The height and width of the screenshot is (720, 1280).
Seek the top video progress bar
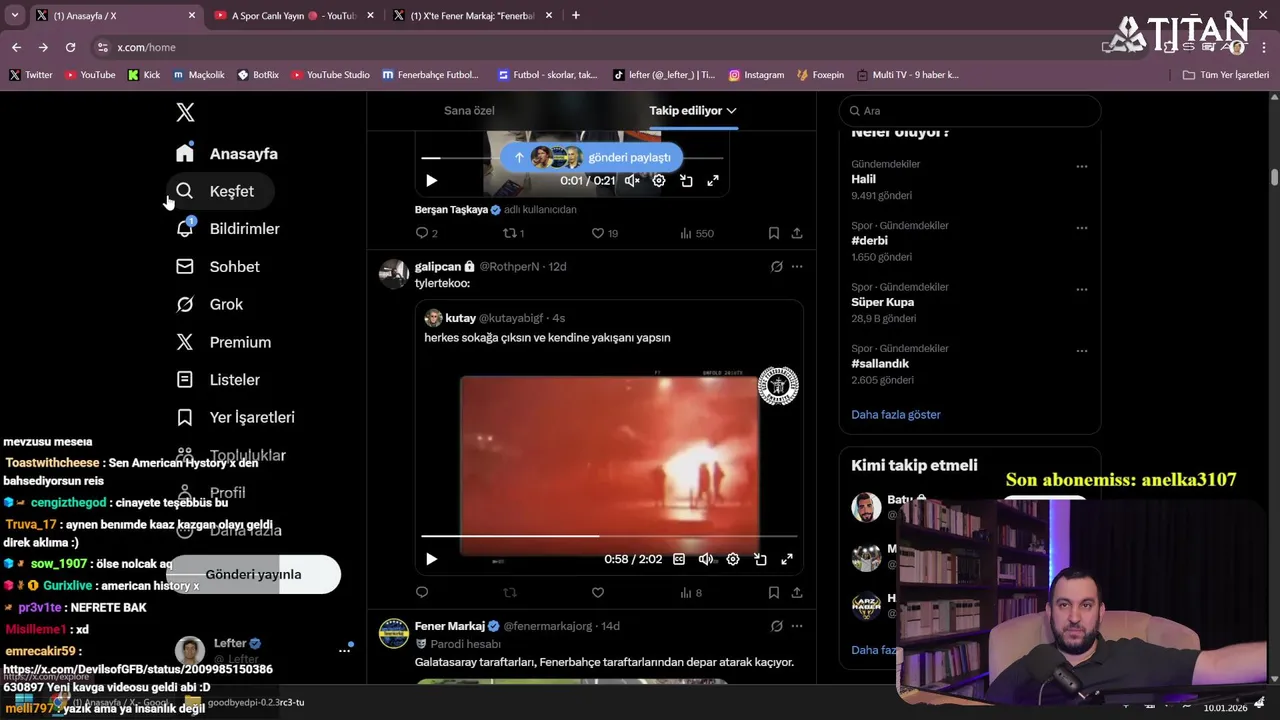click(x=572, y=158)
